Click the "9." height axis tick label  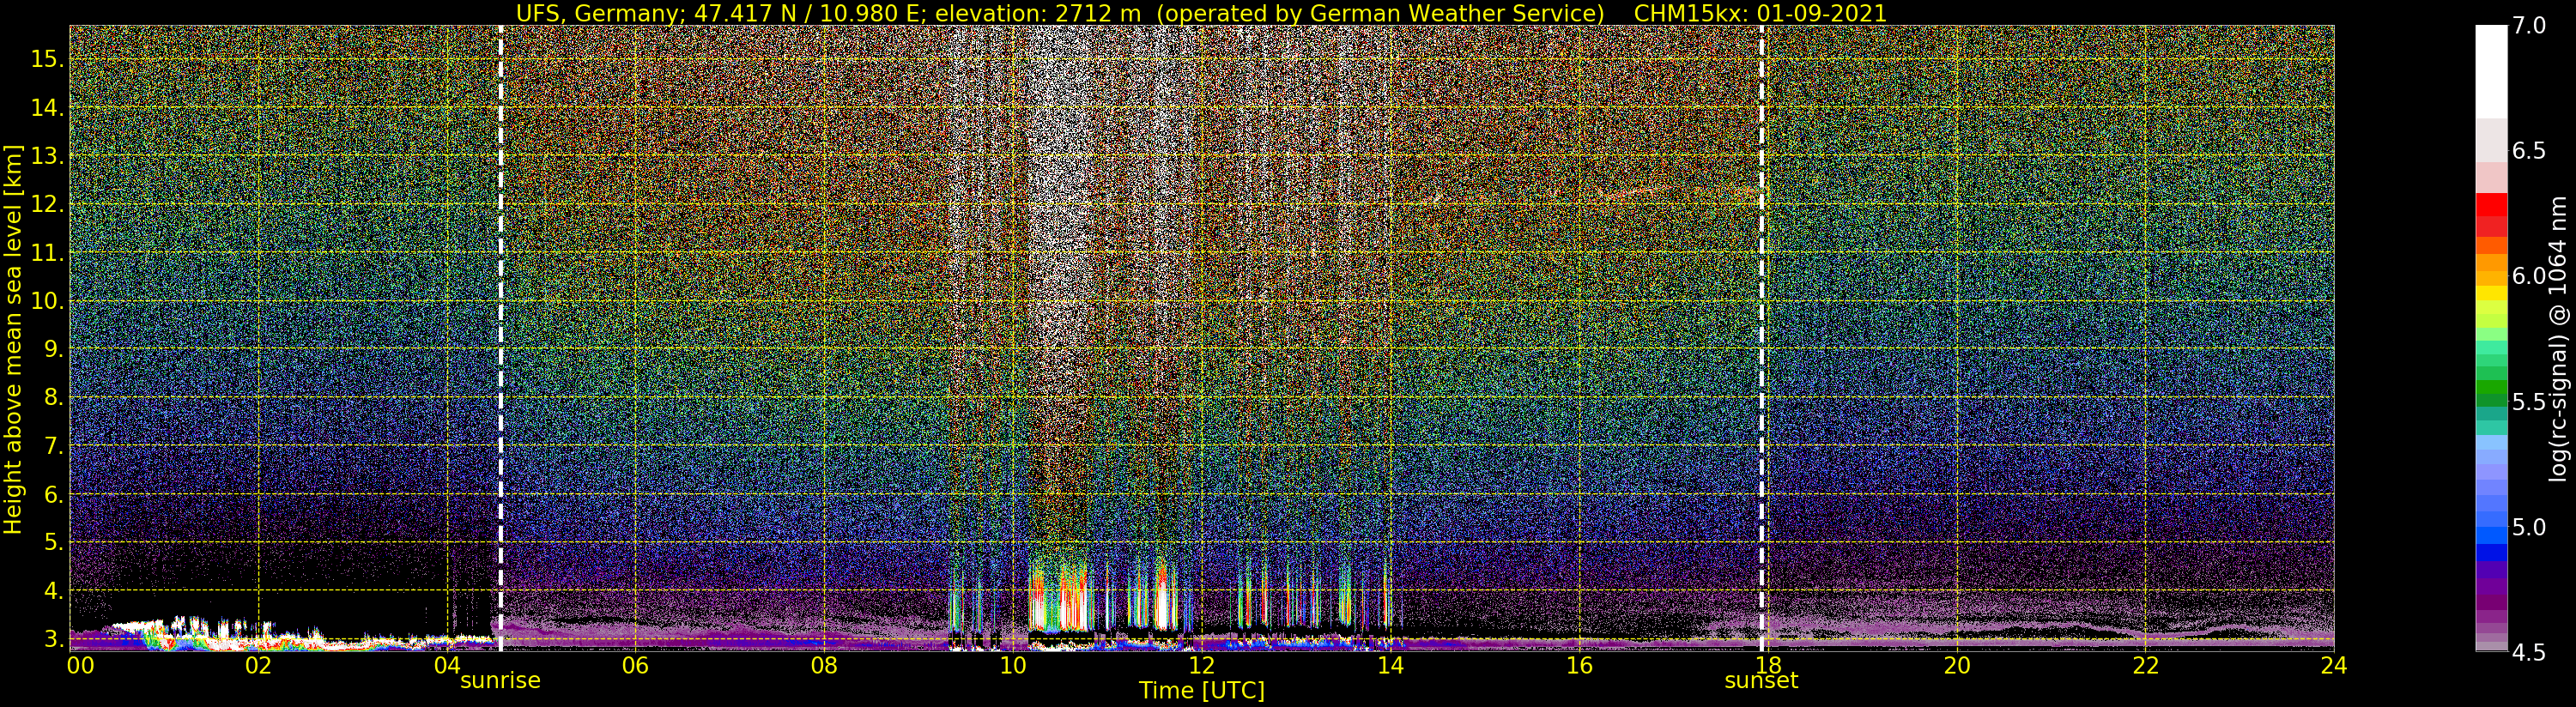tap(53, 349)
